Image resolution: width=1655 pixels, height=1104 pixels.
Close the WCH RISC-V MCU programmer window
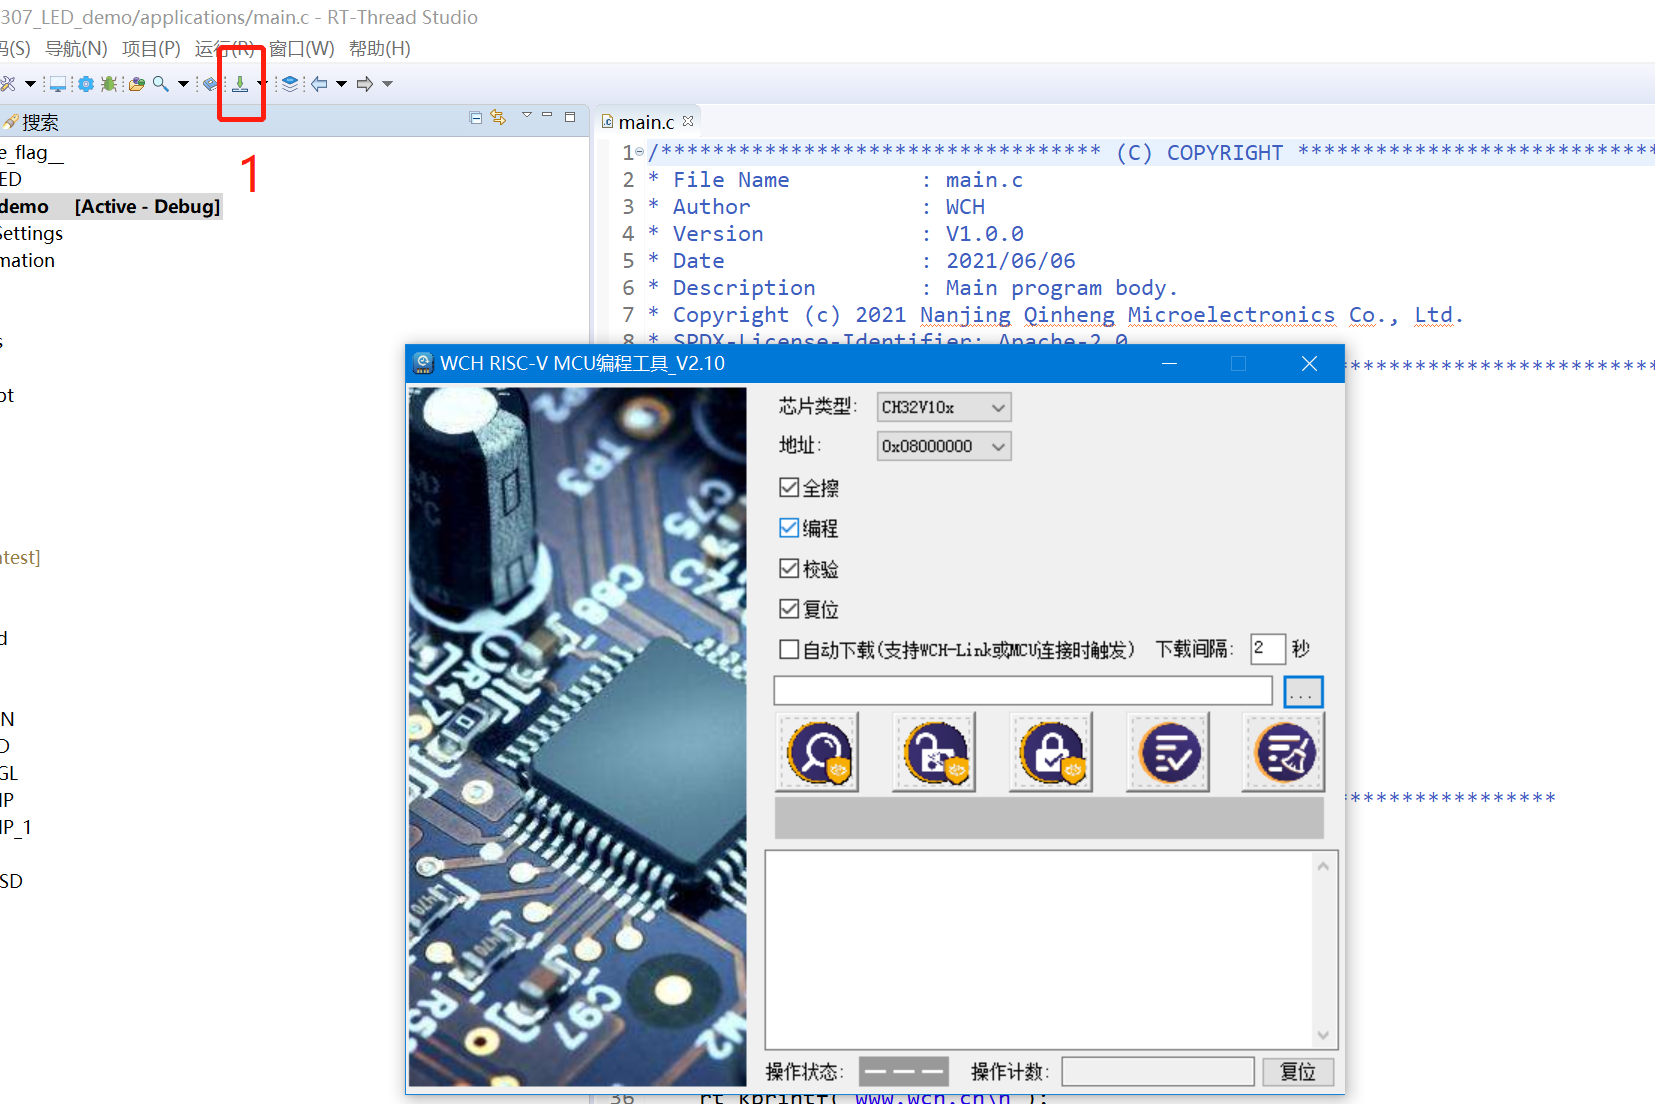[1309, 364]
